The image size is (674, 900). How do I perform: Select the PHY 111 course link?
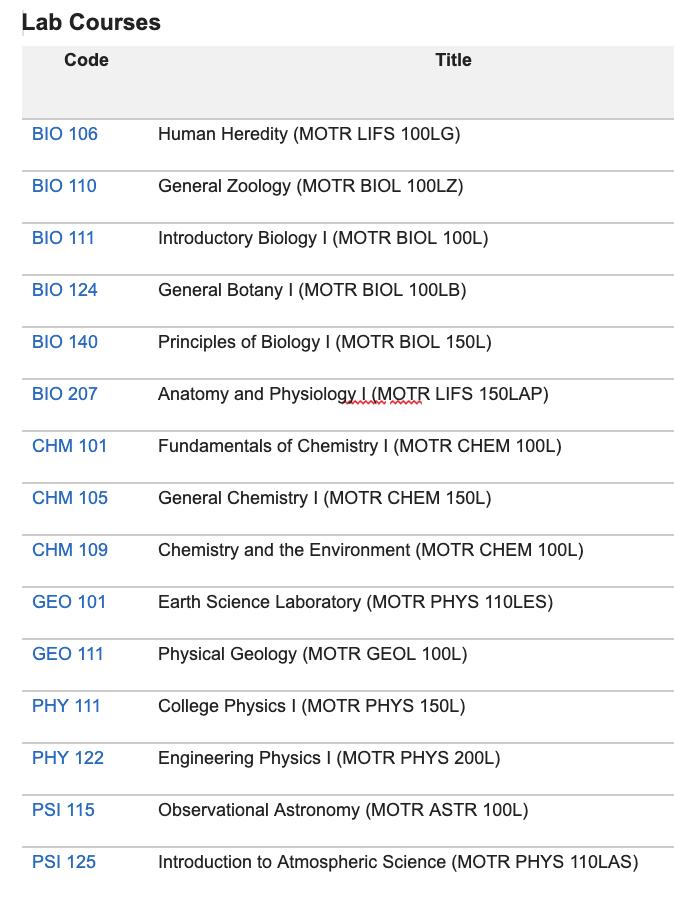(x=66, y=706)
